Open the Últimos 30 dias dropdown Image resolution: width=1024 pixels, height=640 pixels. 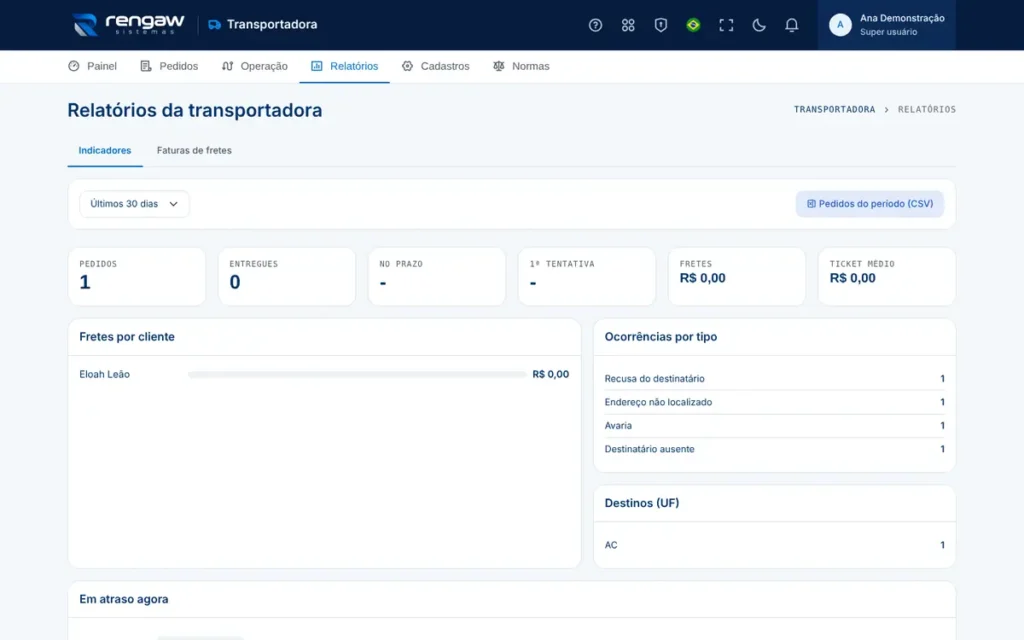pos(135,204)
